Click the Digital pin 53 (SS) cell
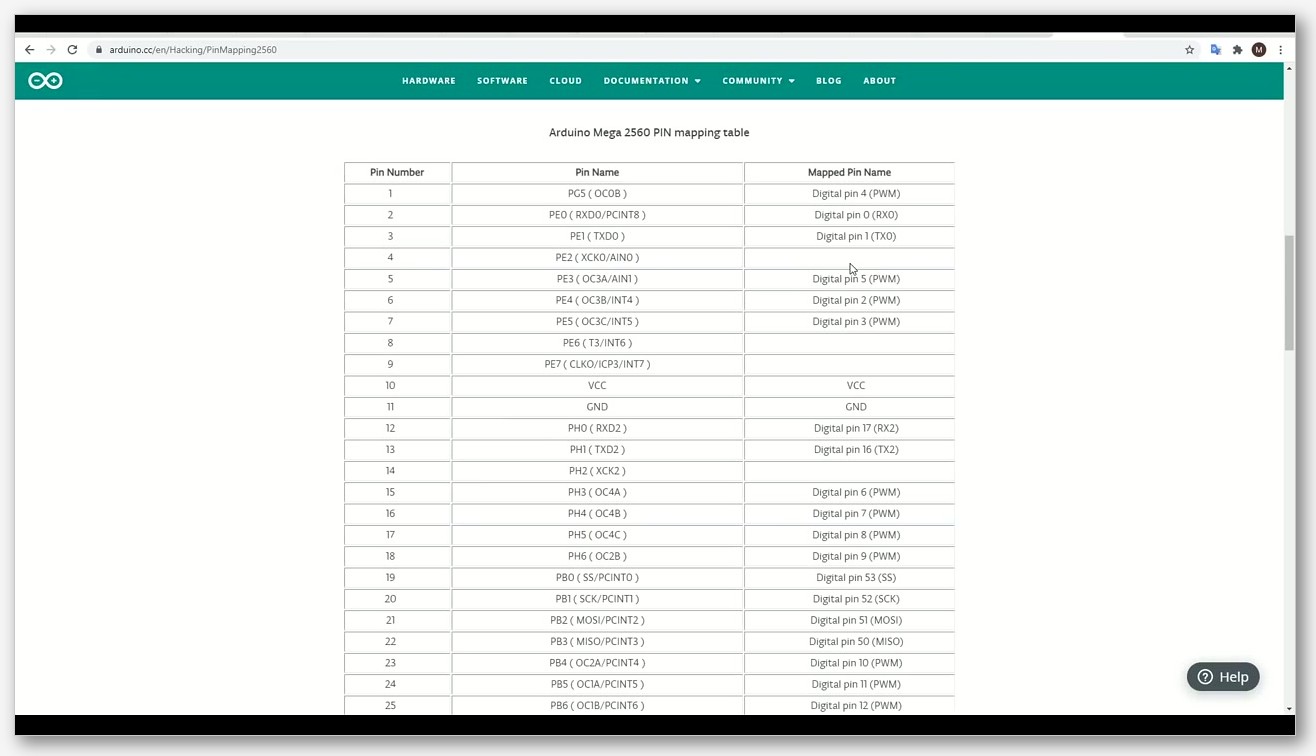 tap(849, 578)
